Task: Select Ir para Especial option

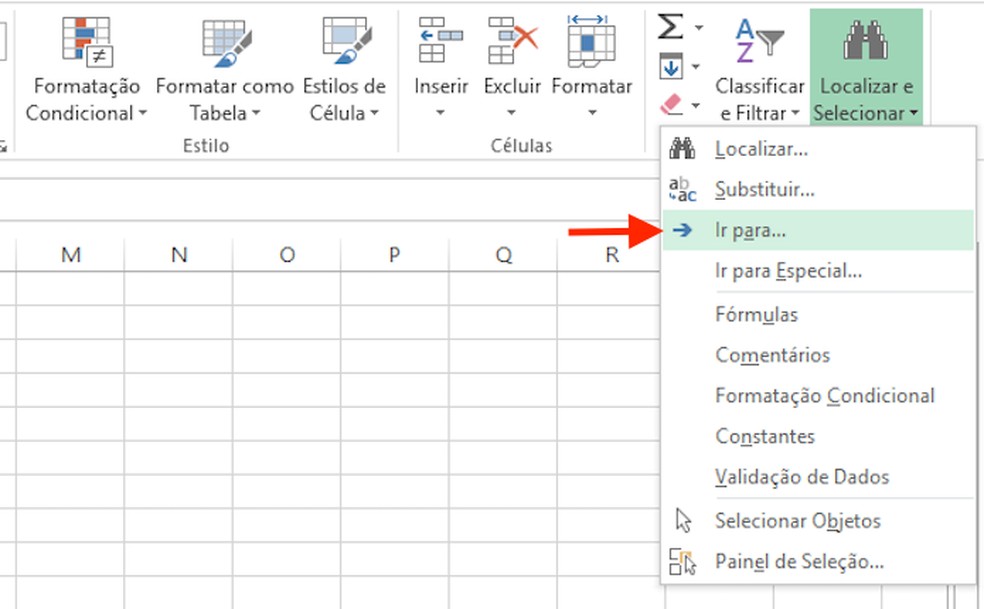Action: pos(790,270)
